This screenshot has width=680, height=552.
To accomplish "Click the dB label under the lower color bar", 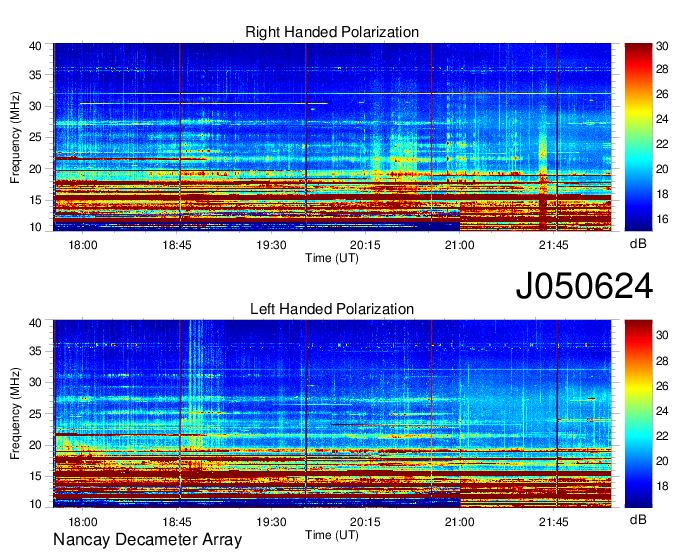I will click(638, 519).
